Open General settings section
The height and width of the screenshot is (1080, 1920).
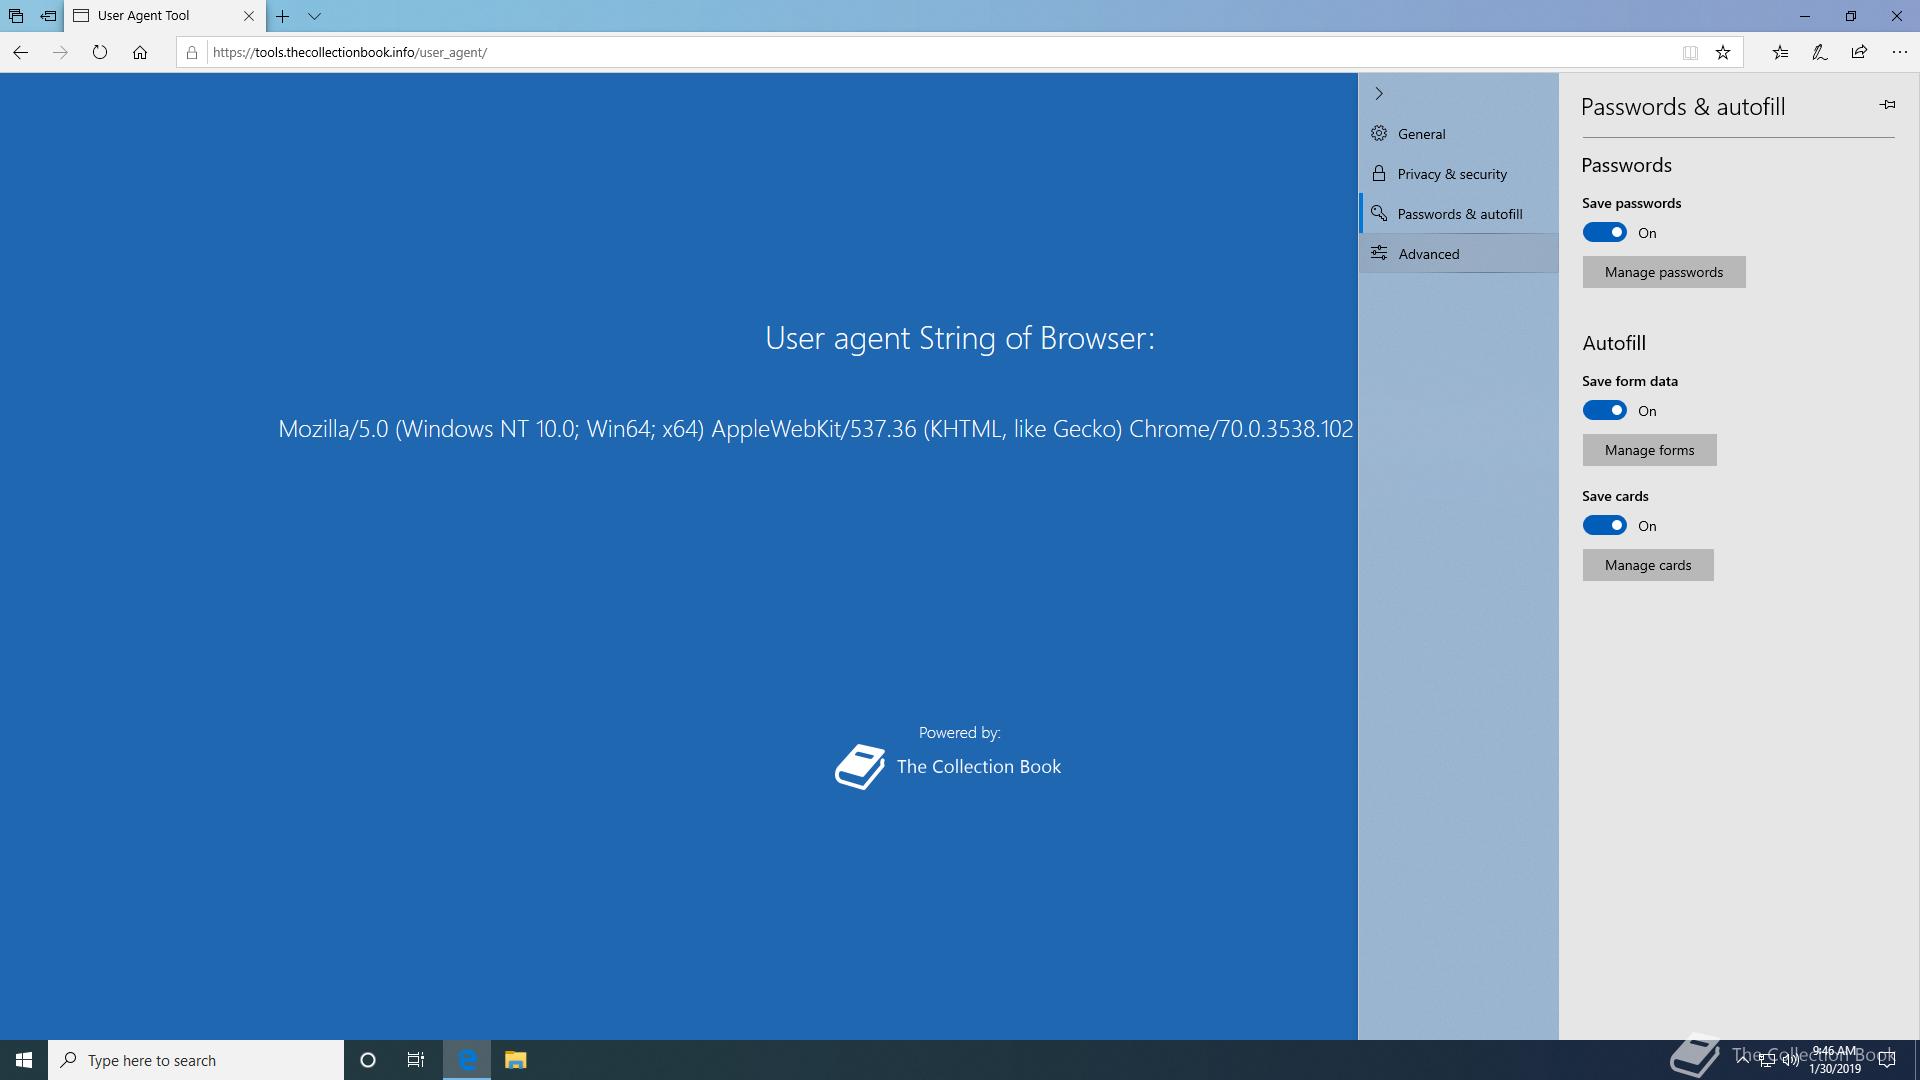[1459, 134]
